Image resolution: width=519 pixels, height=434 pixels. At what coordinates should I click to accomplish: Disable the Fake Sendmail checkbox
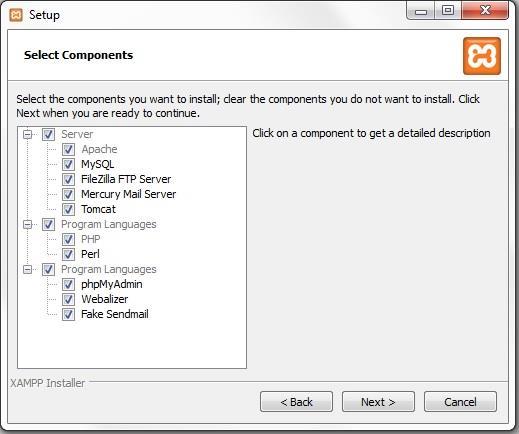click(x=68, y=314)
